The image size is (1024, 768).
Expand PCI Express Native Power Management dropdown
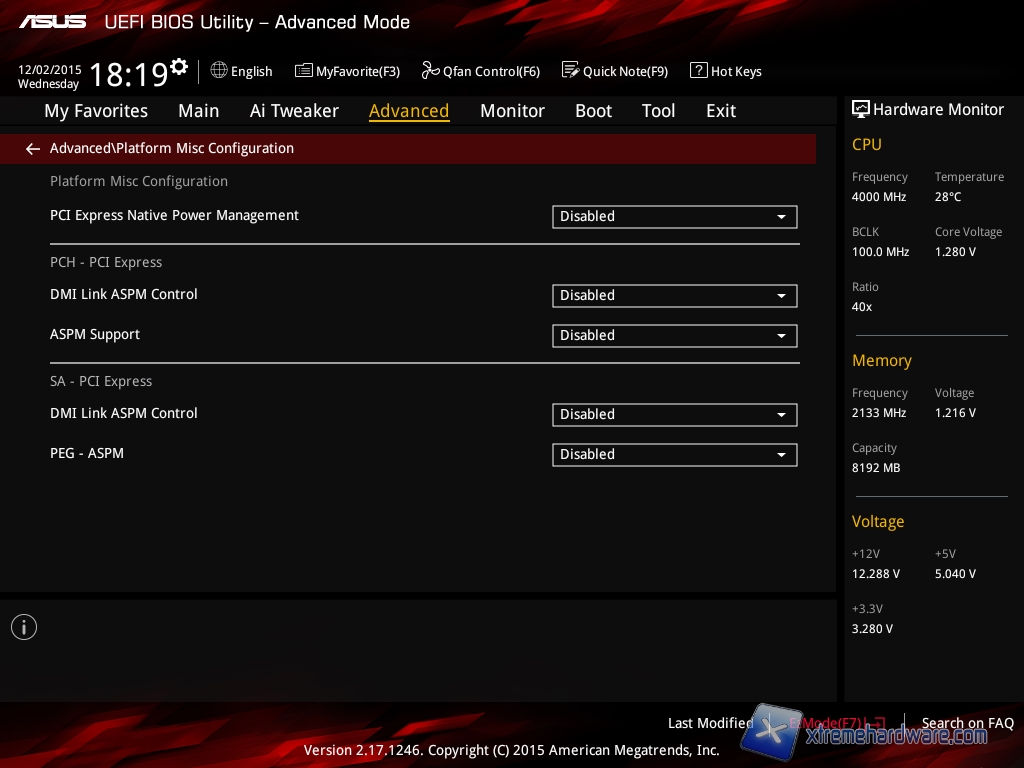(x=675, y=216)
